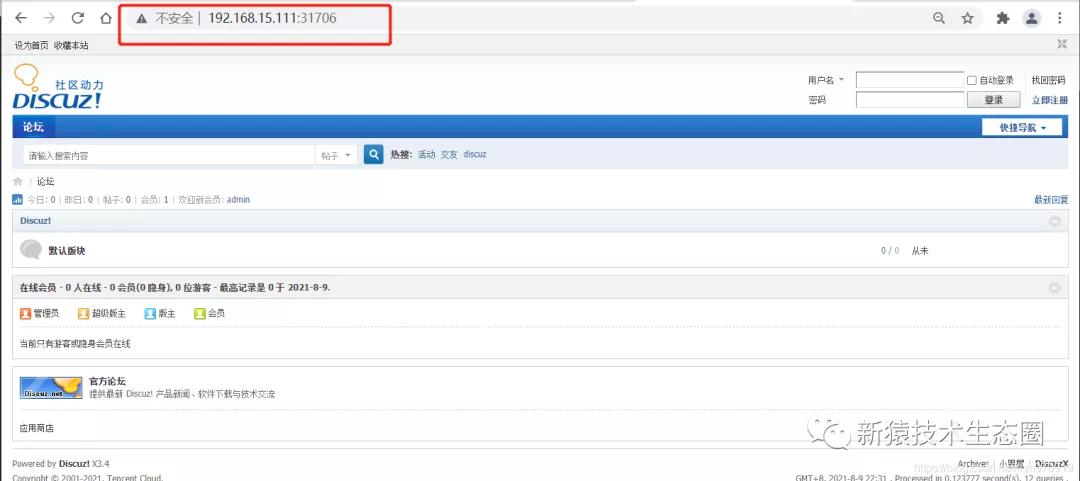Click the 管理员 legend icon

(x=25, y=314)
